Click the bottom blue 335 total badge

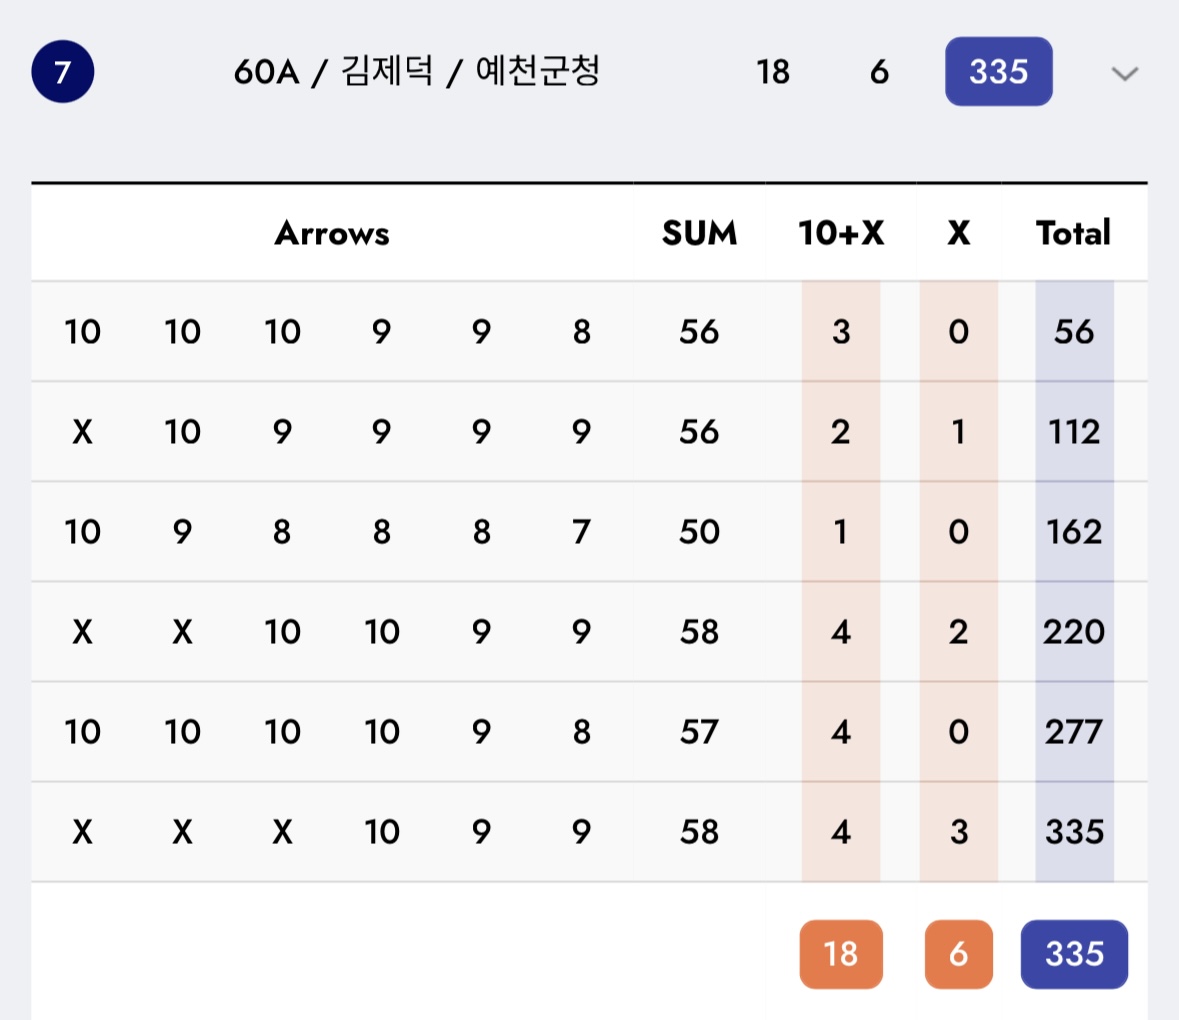1074,954
